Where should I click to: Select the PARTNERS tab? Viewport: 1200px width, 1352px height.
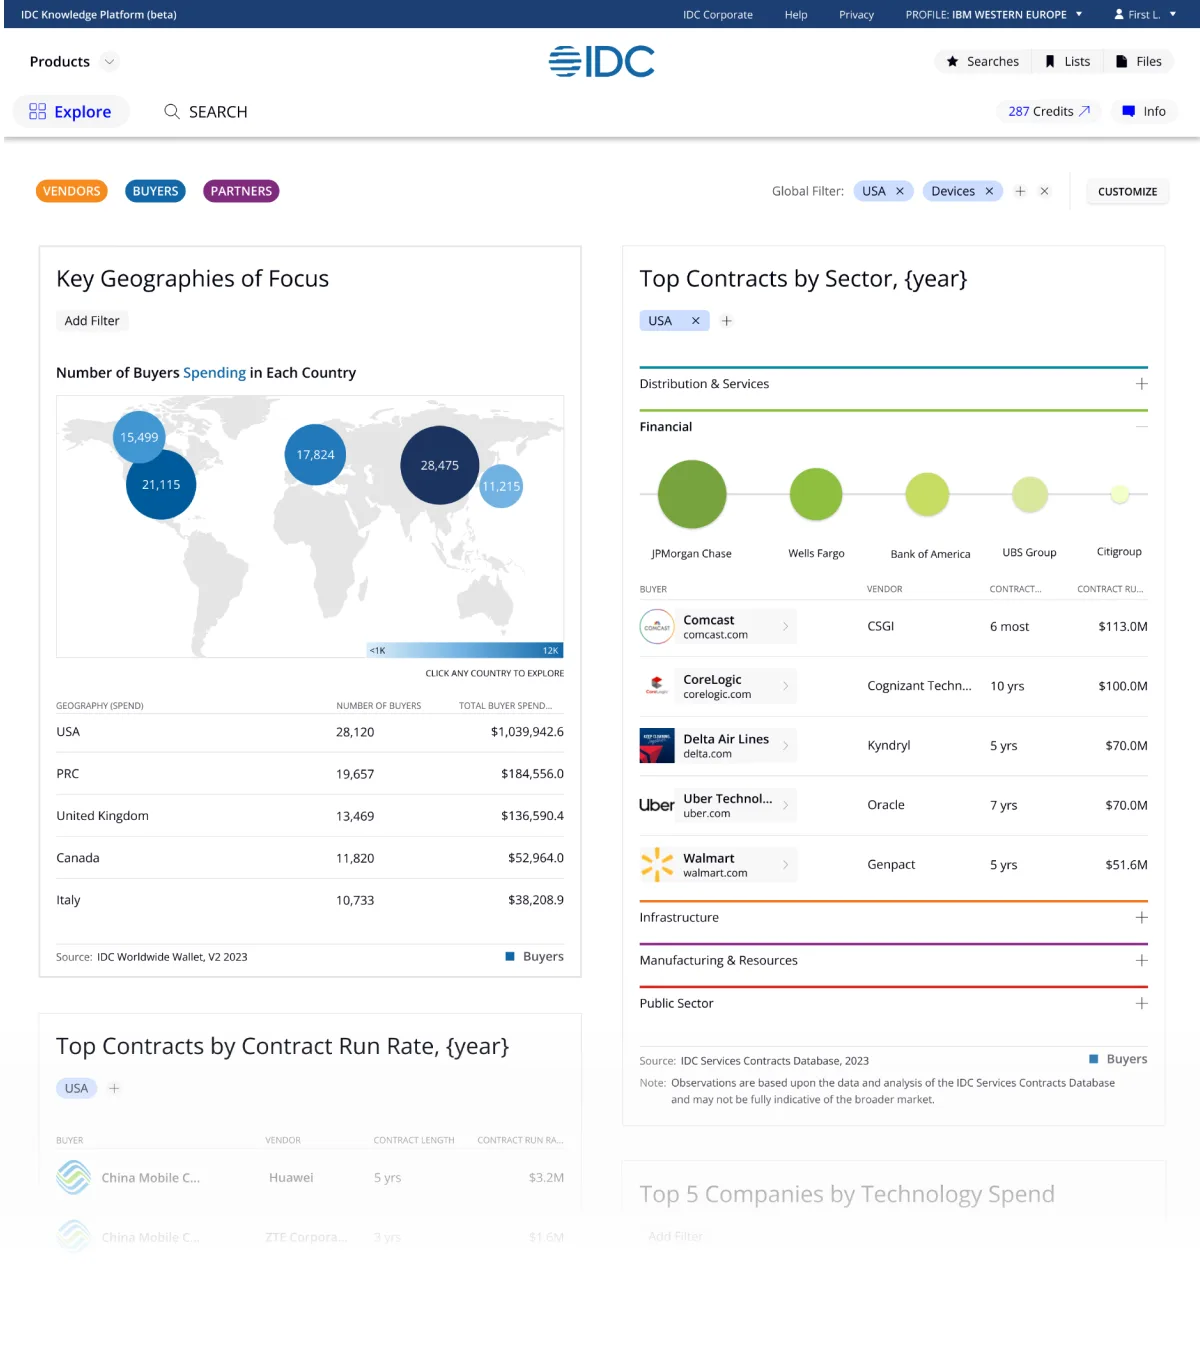(241, 191)
